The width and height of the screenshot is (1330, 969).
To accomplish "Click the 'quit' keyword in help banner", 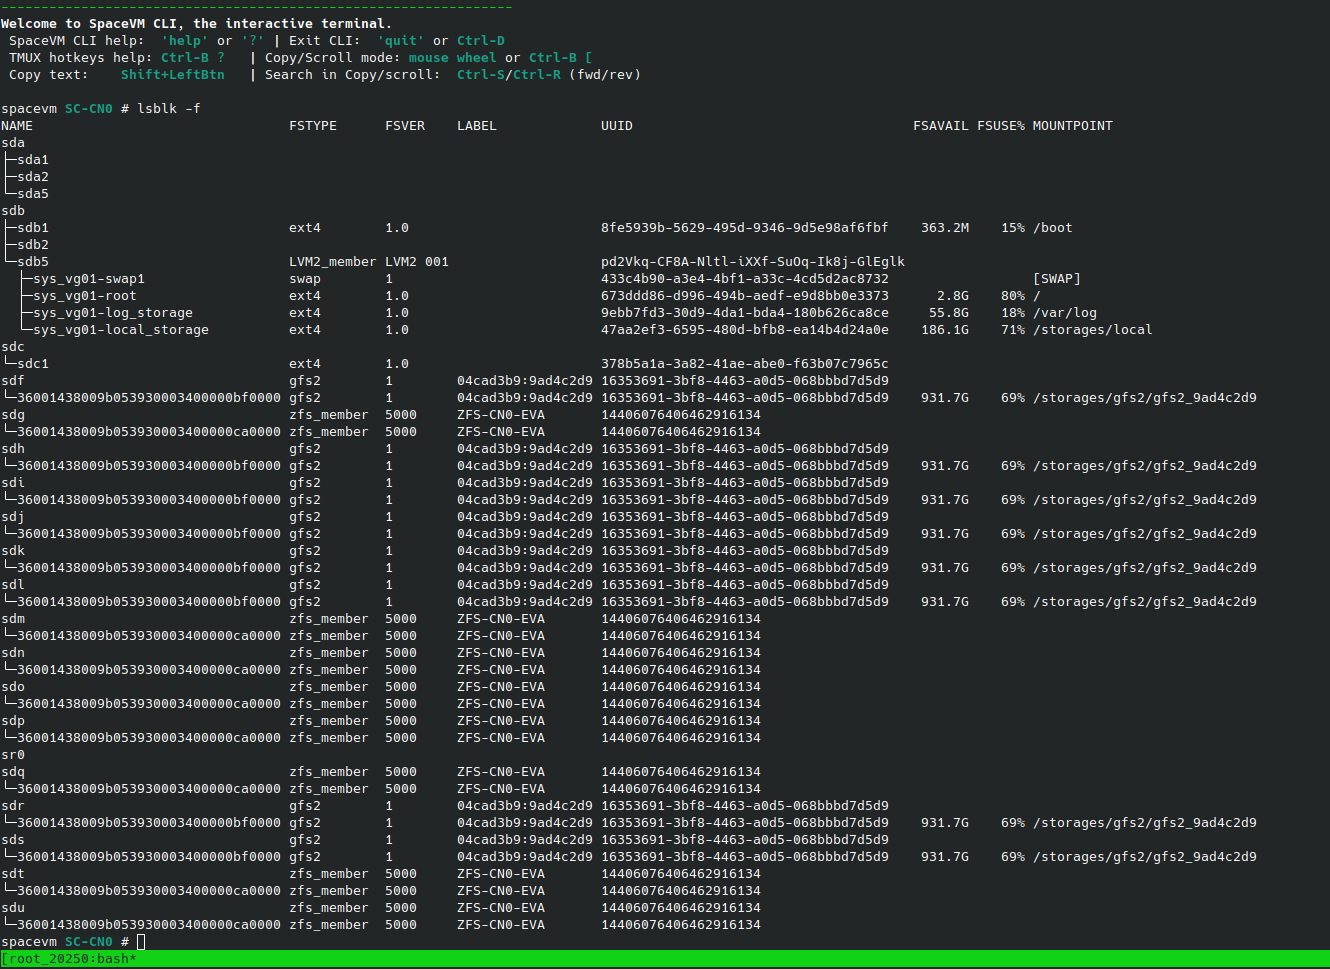I will (x=400, y=41).
